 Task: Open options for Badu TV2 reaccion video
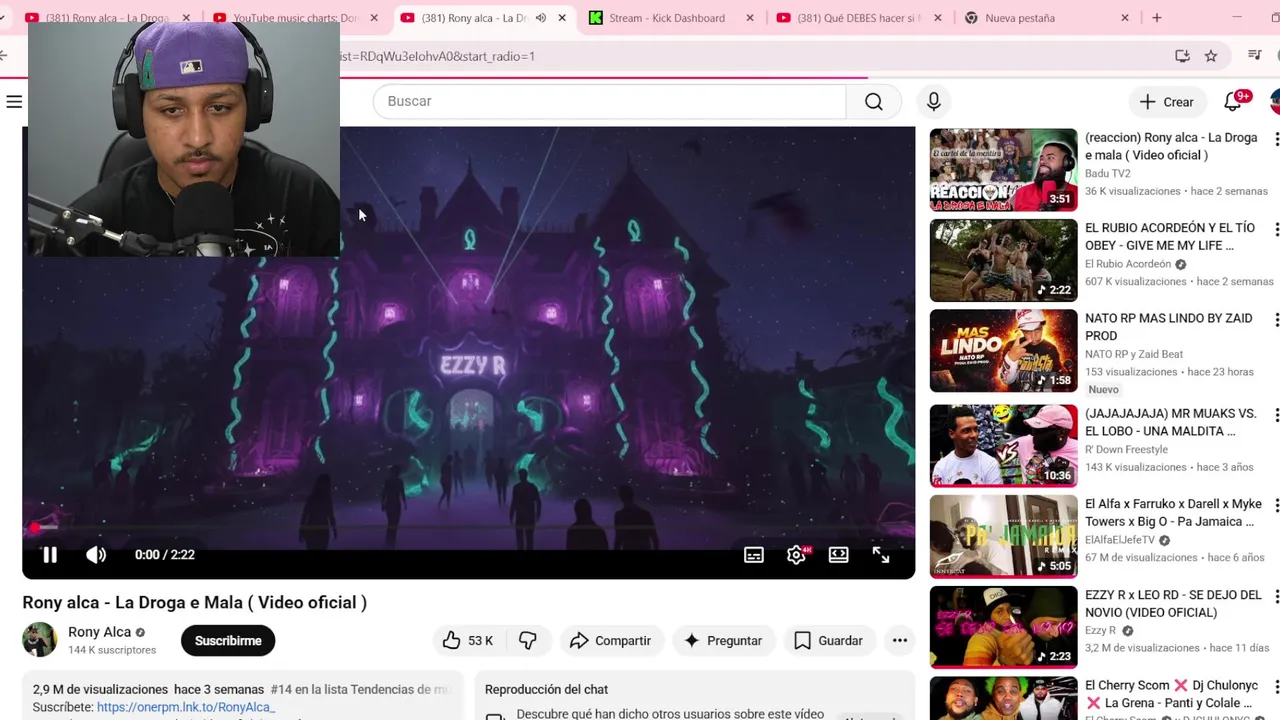[x=1276, y=139]
